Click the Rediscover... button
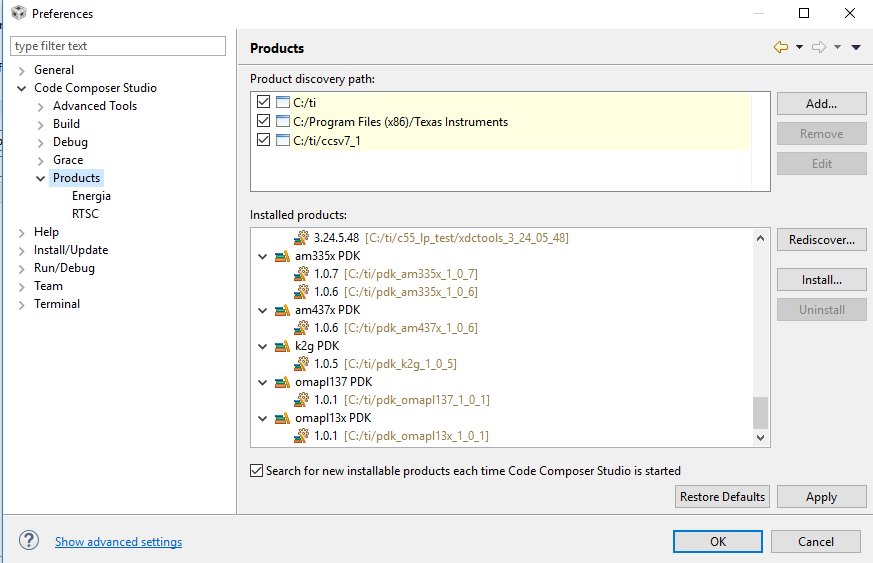This screenshot has width=873, height=563. click(x=822, y=239)
